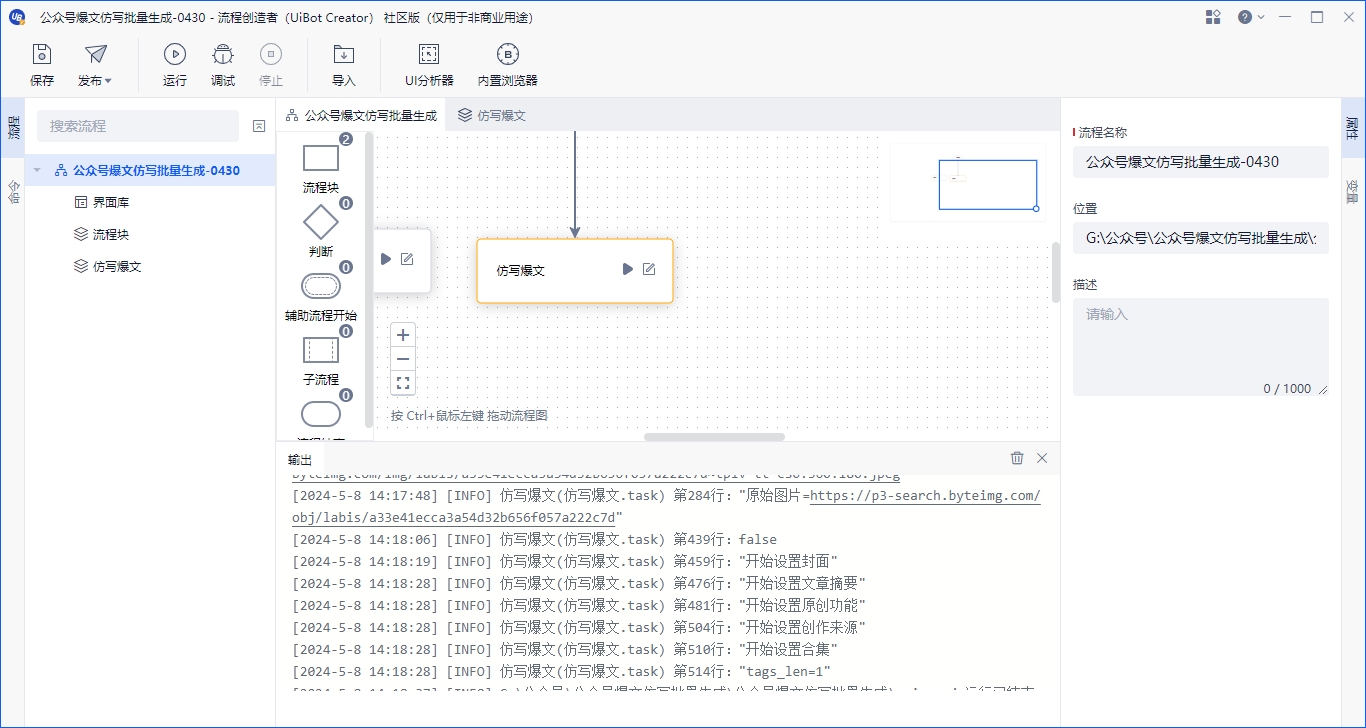Click play icon on the partially hidden block
1366x728 pixels.
click(386, 259)
